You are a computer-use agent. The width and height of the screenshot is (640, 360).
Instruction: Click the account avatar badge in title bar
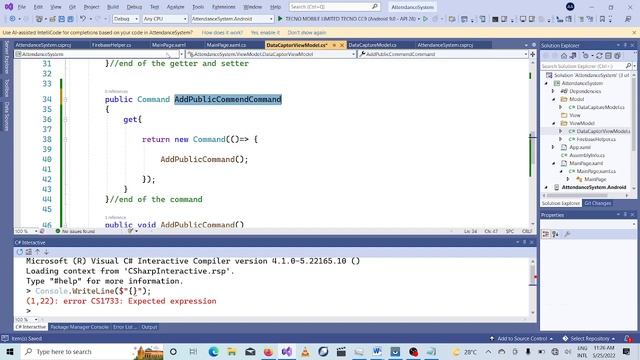[570, 7]
